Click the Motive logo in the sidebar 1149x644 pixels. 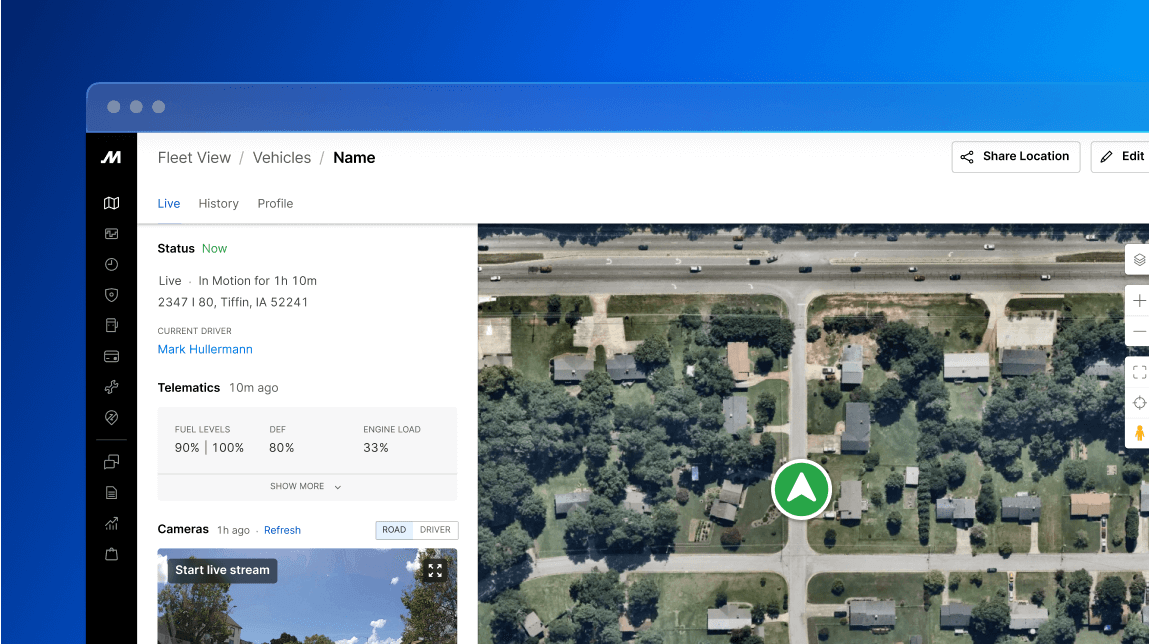coord(111,157)
